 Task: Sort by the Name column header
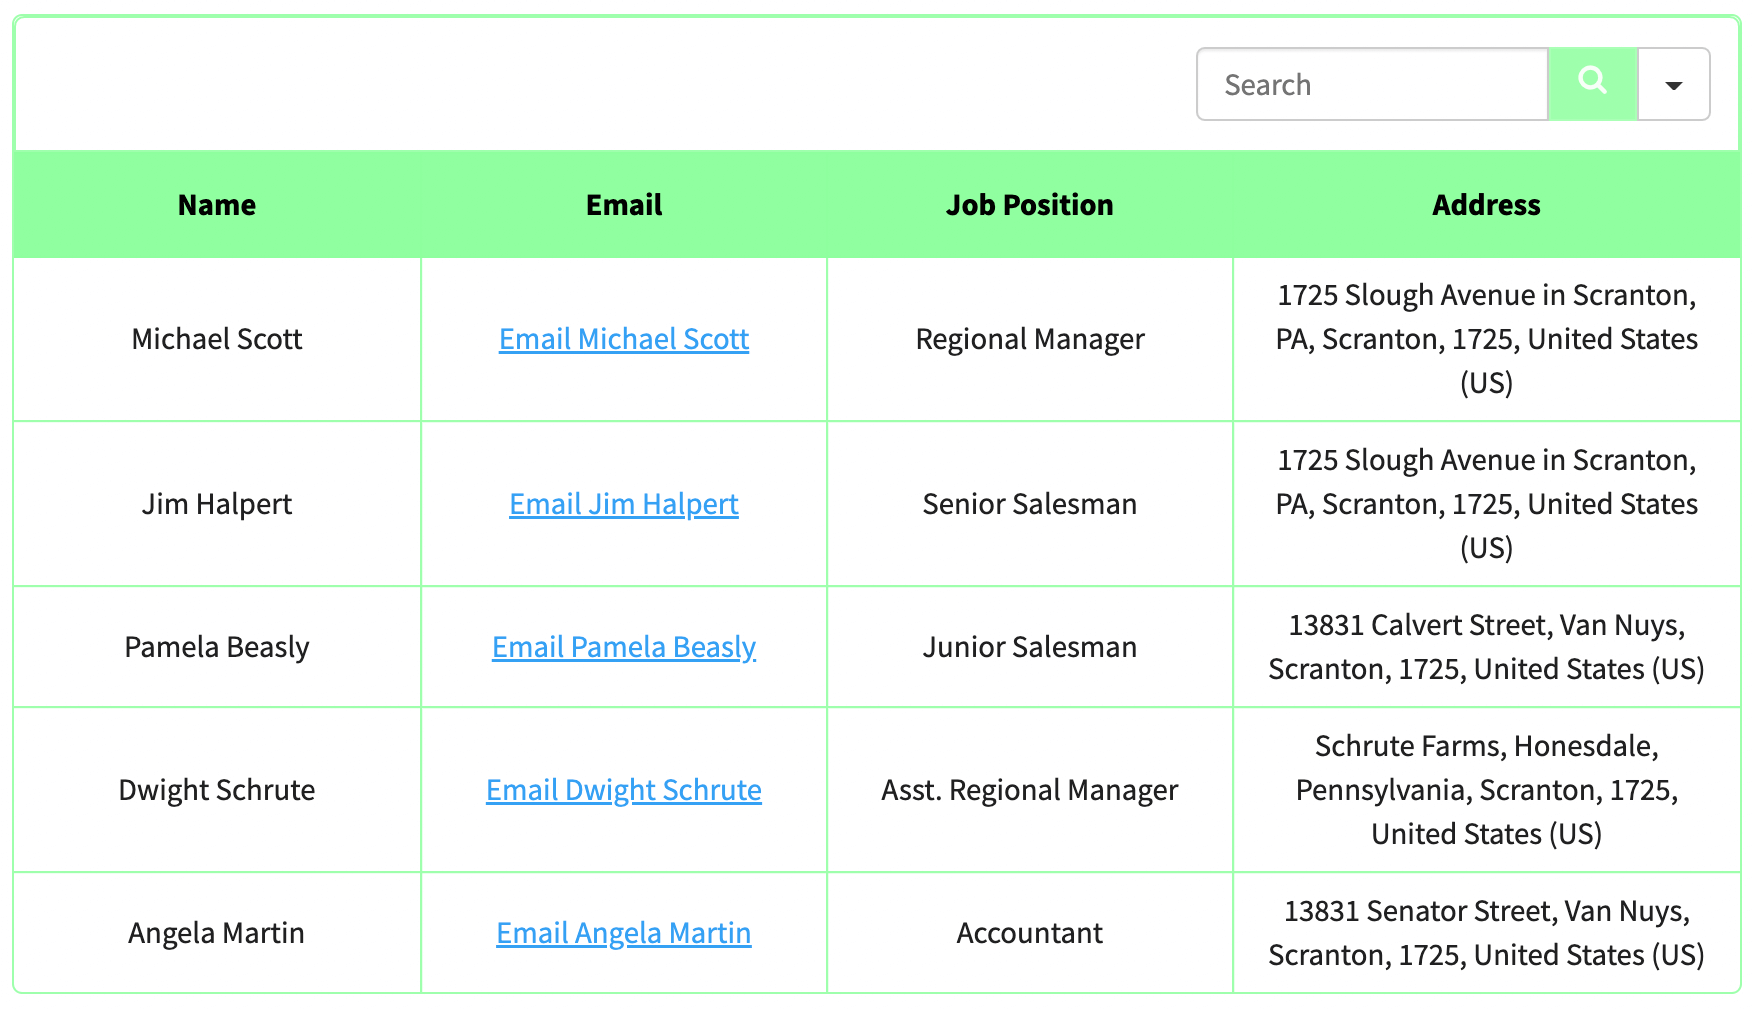click(x=217, y=205)
